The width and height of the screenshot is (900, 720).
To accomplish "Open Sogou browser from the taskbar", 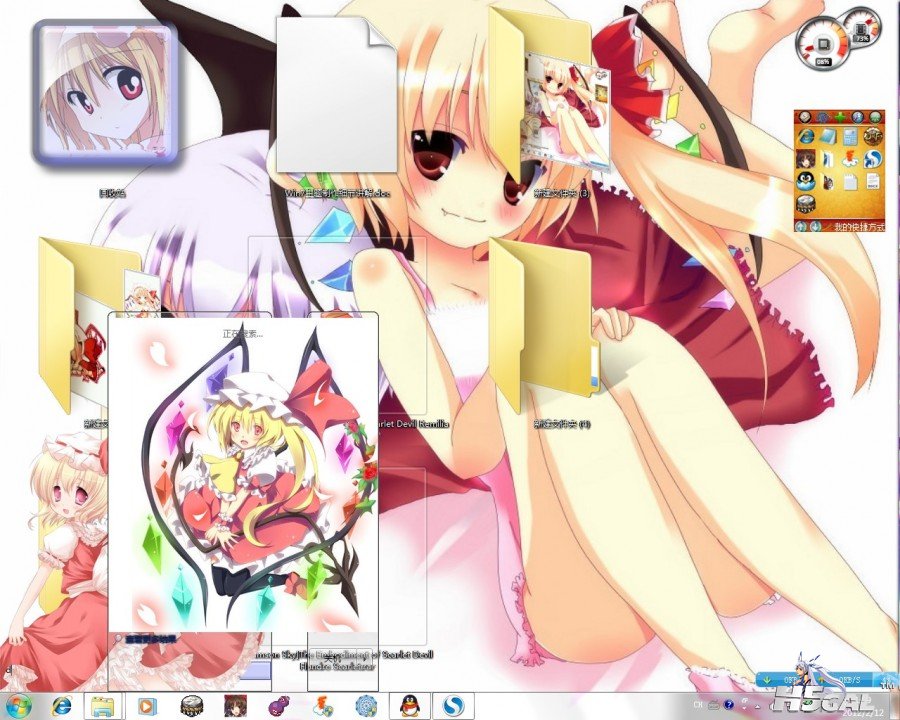I will tap(453, 705).
